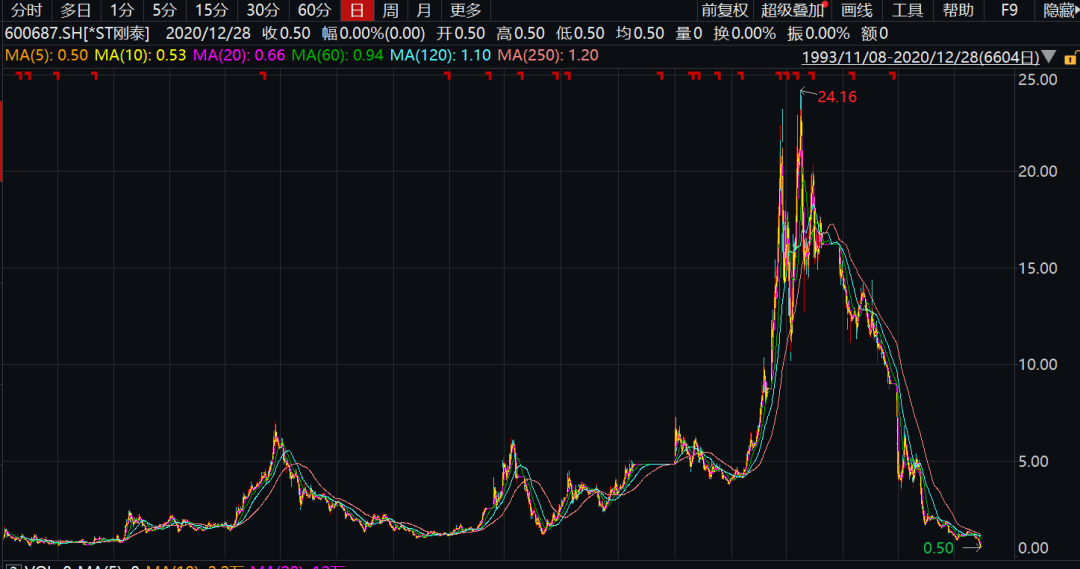Open the 前复权 price adjustment option
The image size is (1080, 569).
coord(725,10)
